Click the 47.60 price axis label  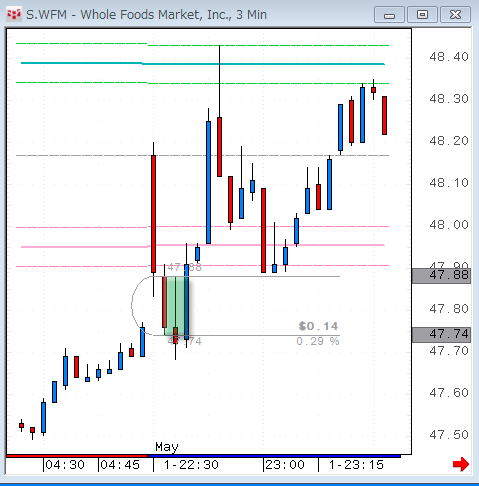[449, 393]
